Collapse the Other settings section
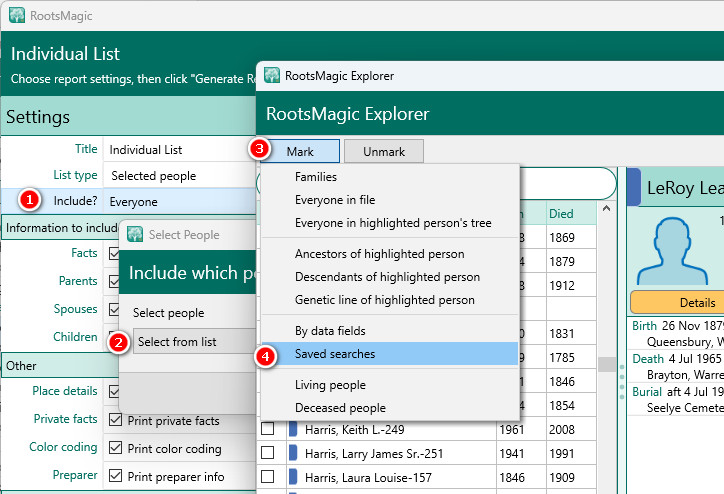724x494 pixels. pyautogui.click(x=60, y=365)
